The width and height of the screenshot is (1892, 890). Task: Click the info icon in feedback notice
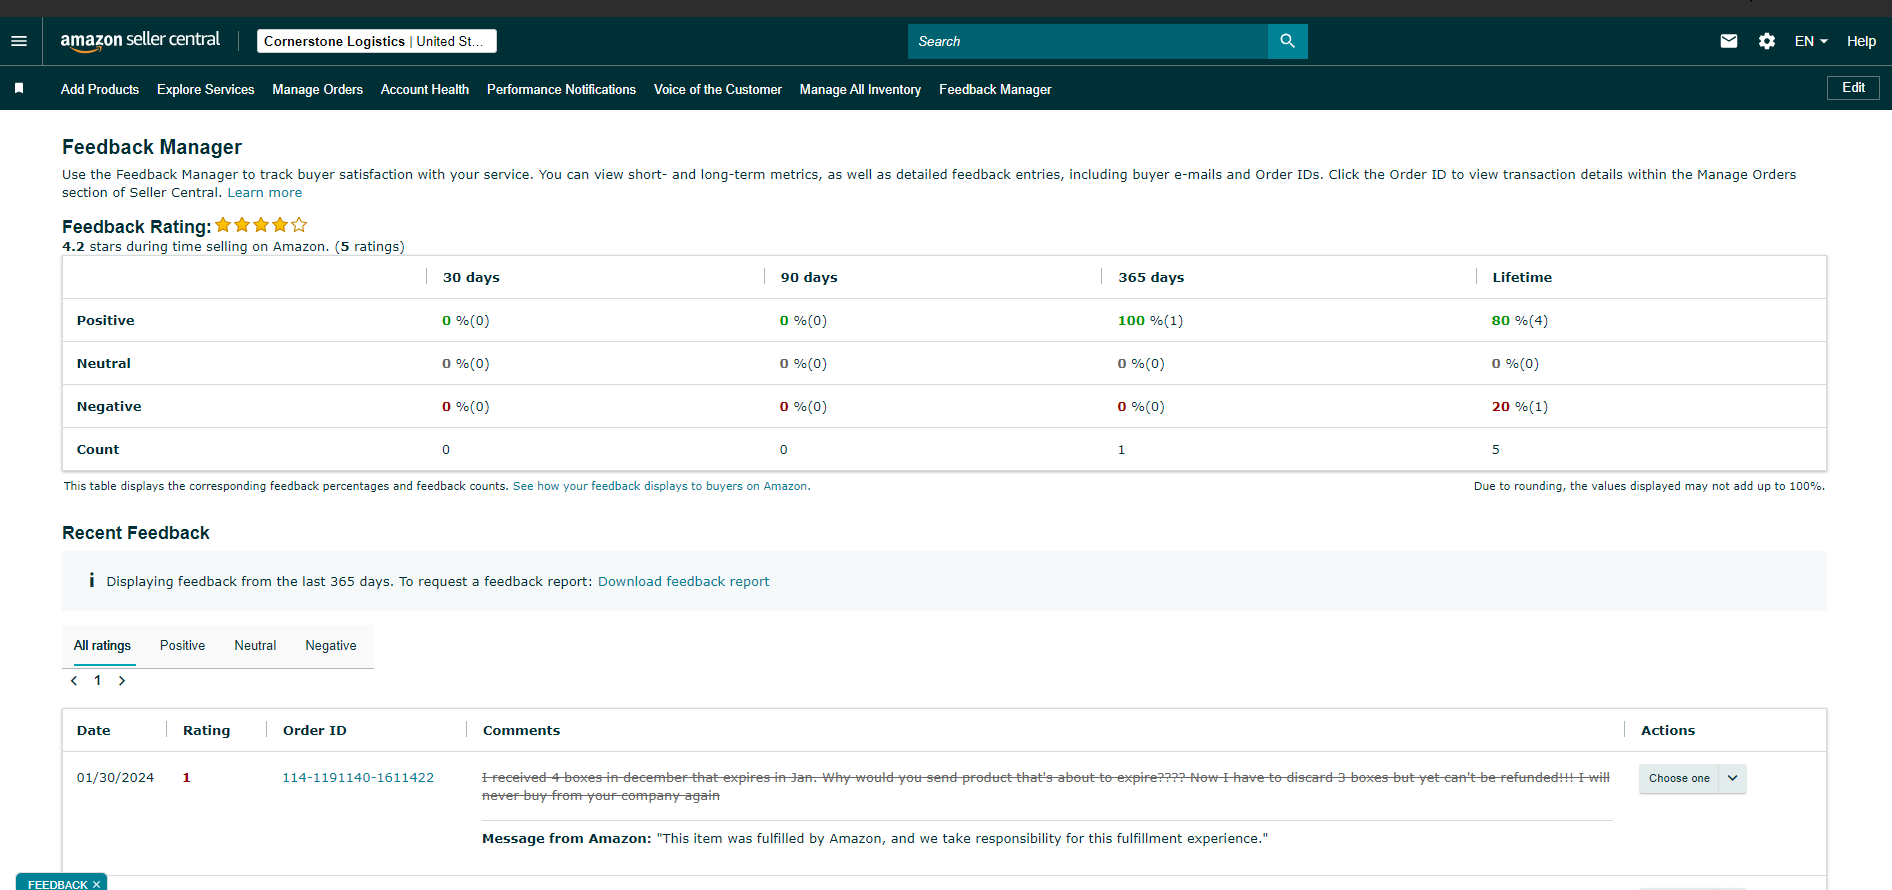click(91, 580)
